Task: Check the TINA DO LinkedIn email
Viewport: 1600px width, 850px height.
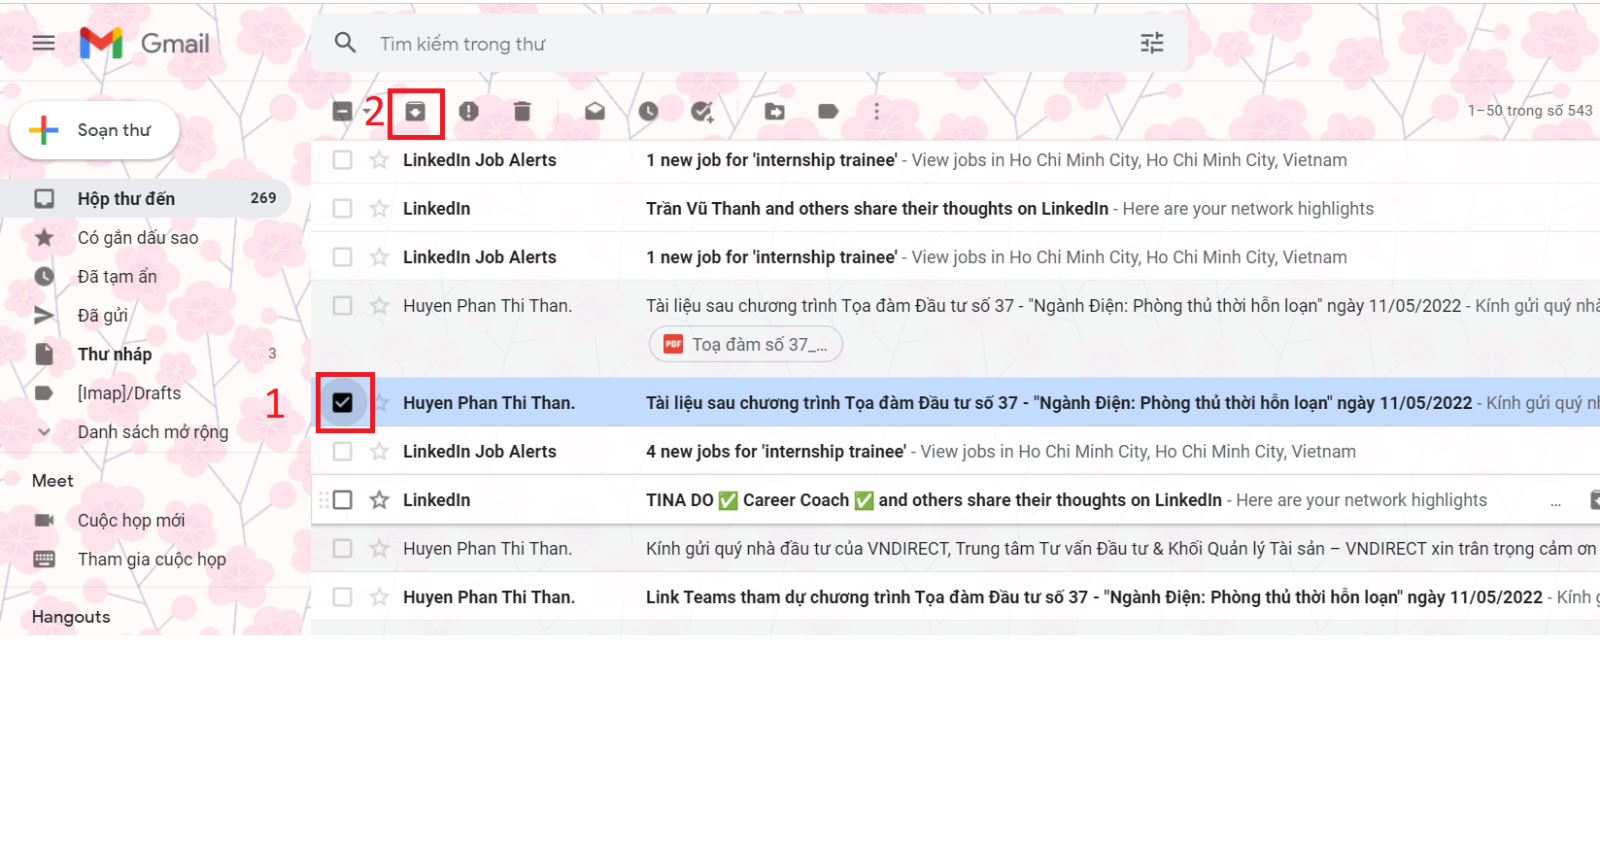Action: click(342, 499)
